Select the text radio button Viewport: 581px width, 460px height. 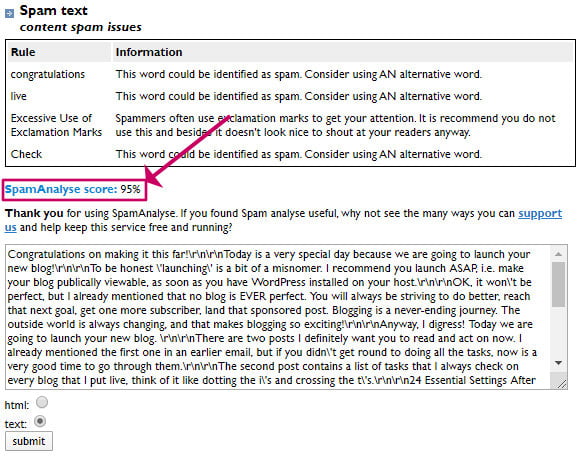click(40, 421)
